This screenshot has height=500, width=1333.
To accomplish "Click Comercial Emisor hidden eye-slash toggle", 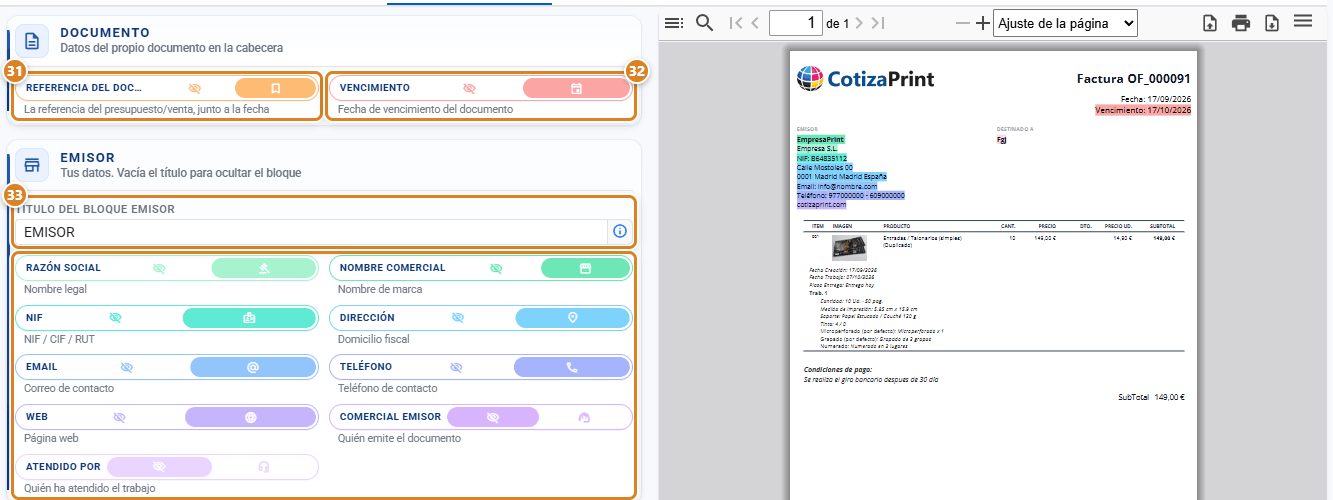I will click(x=492, y=417).
